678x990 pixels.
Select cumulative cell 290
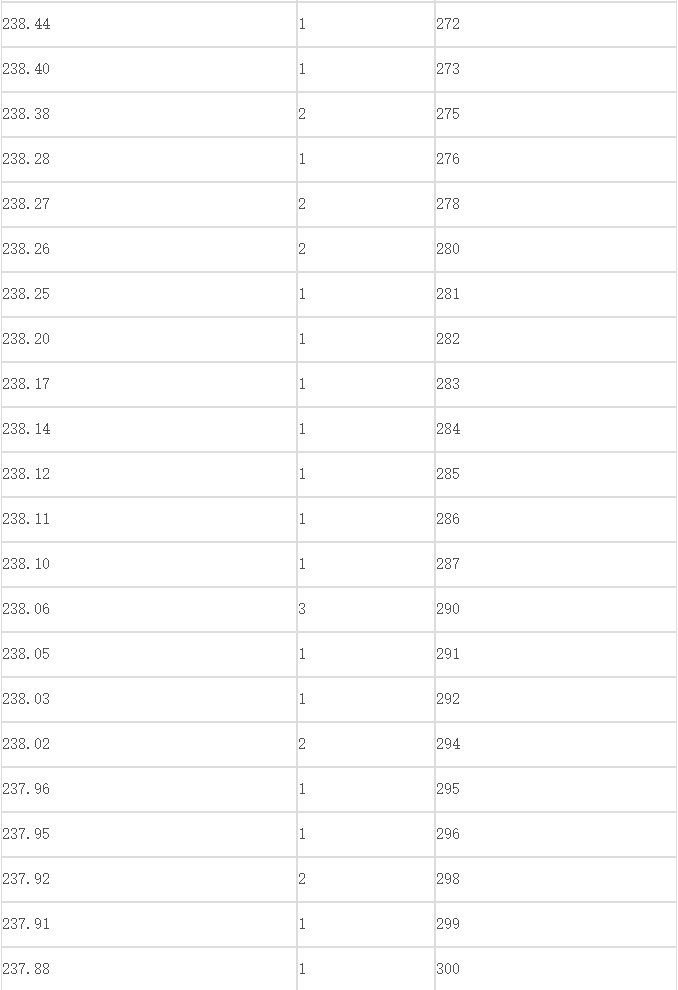click(555, 609)
